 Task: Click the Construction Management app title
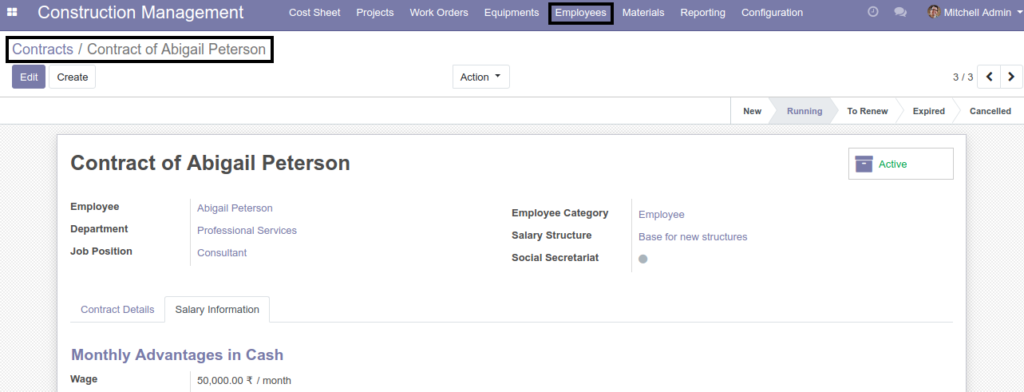(140, 12)
